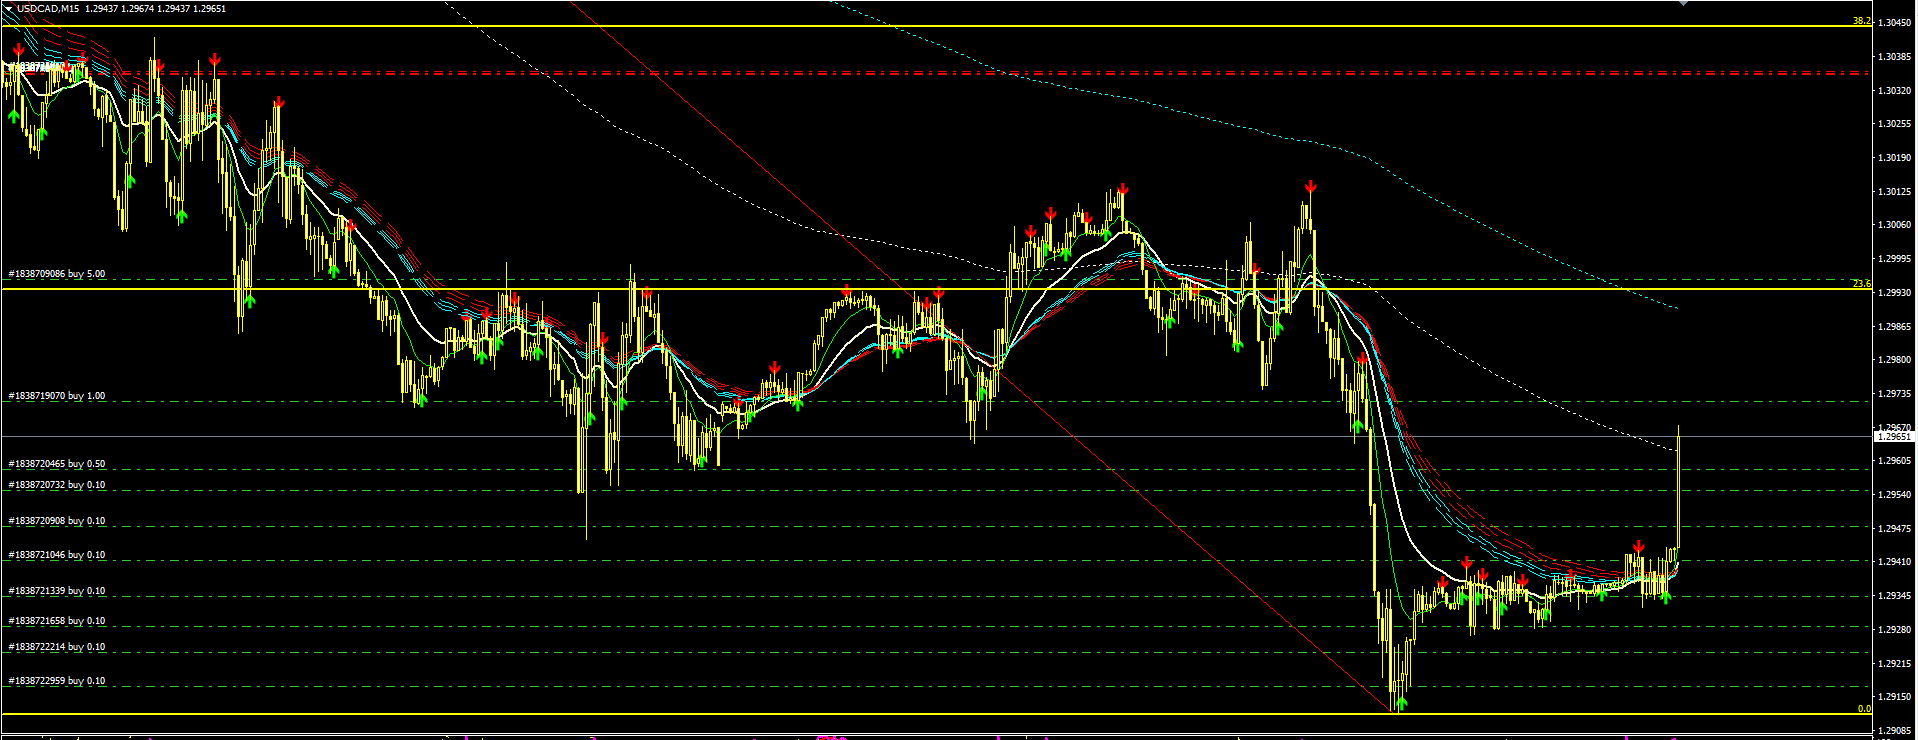Select order label #1838721658 buy 0.10
This screenshot has height=740, width=1918.
tap(57, 621)
